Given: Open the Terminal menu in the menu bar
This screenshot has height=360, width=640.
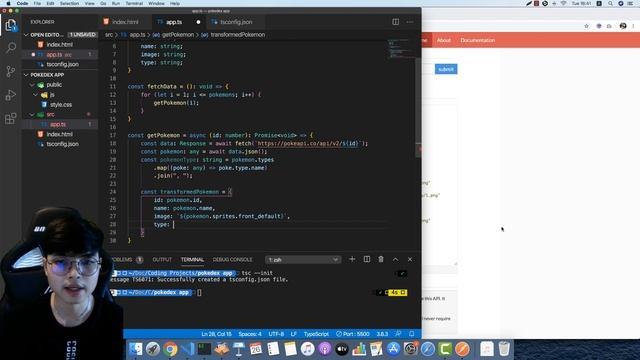Looking at the screenshot, I should (134, 3).
